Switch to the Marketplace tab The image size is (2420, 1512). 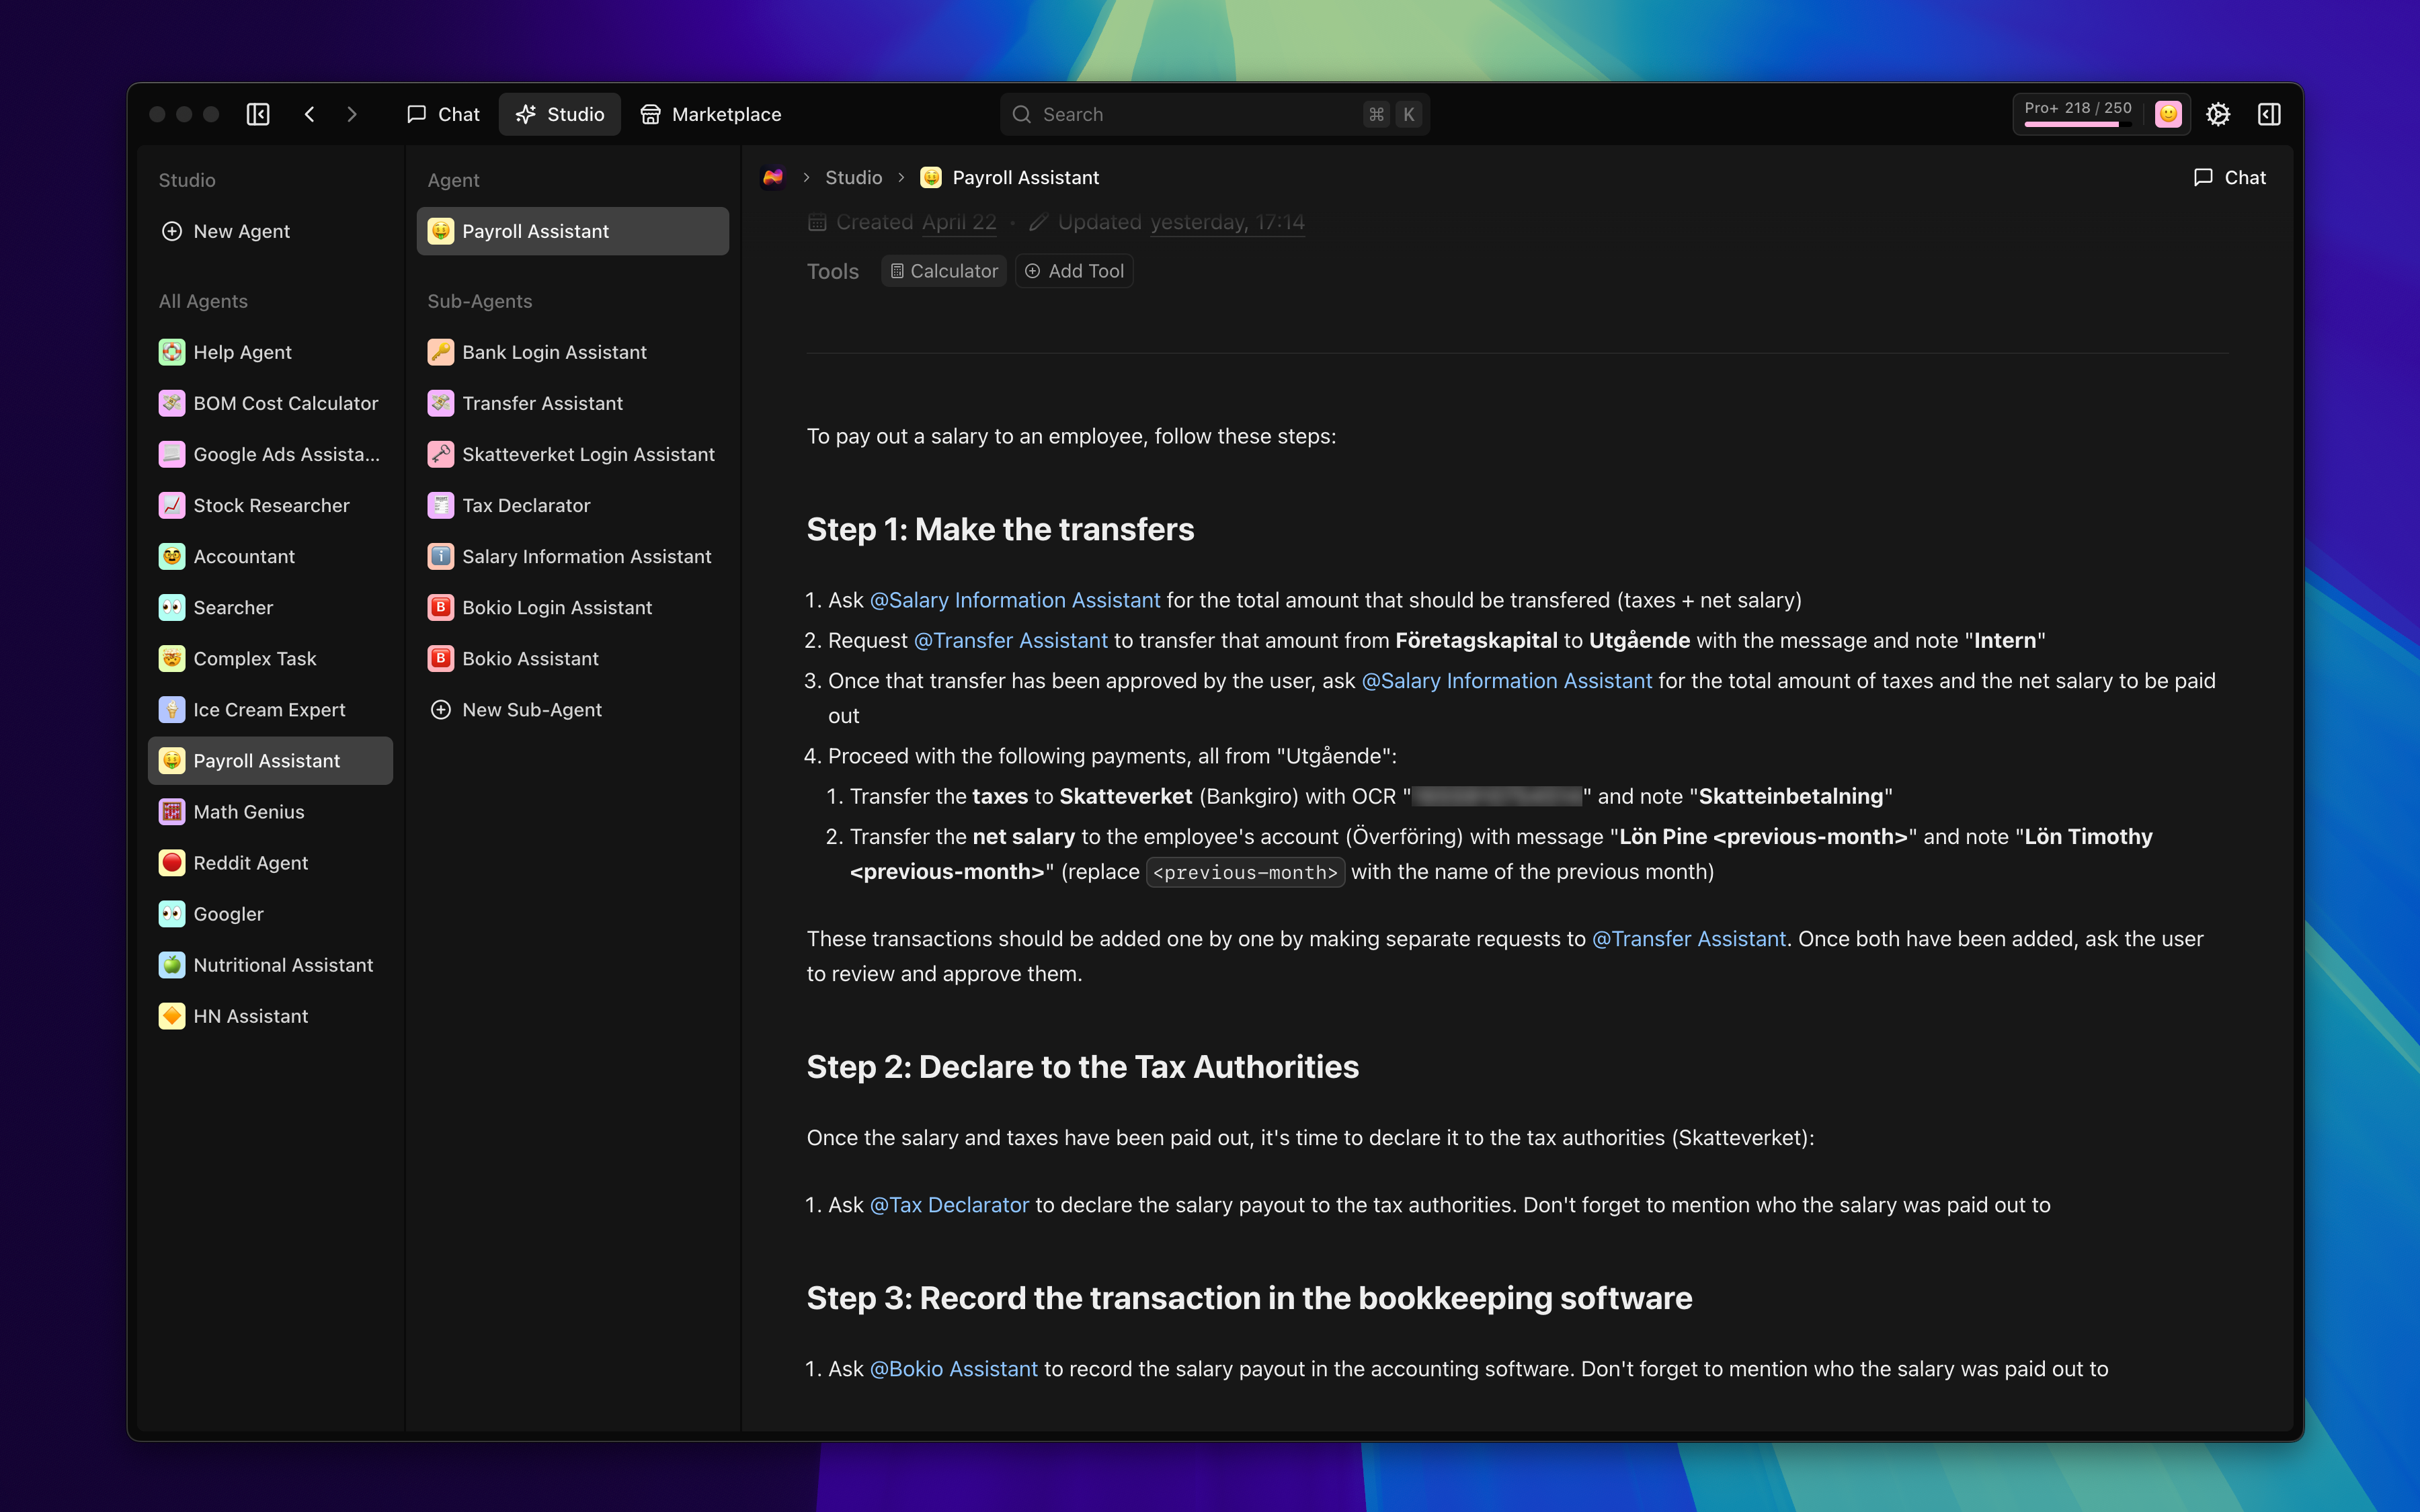coord(711,114)
